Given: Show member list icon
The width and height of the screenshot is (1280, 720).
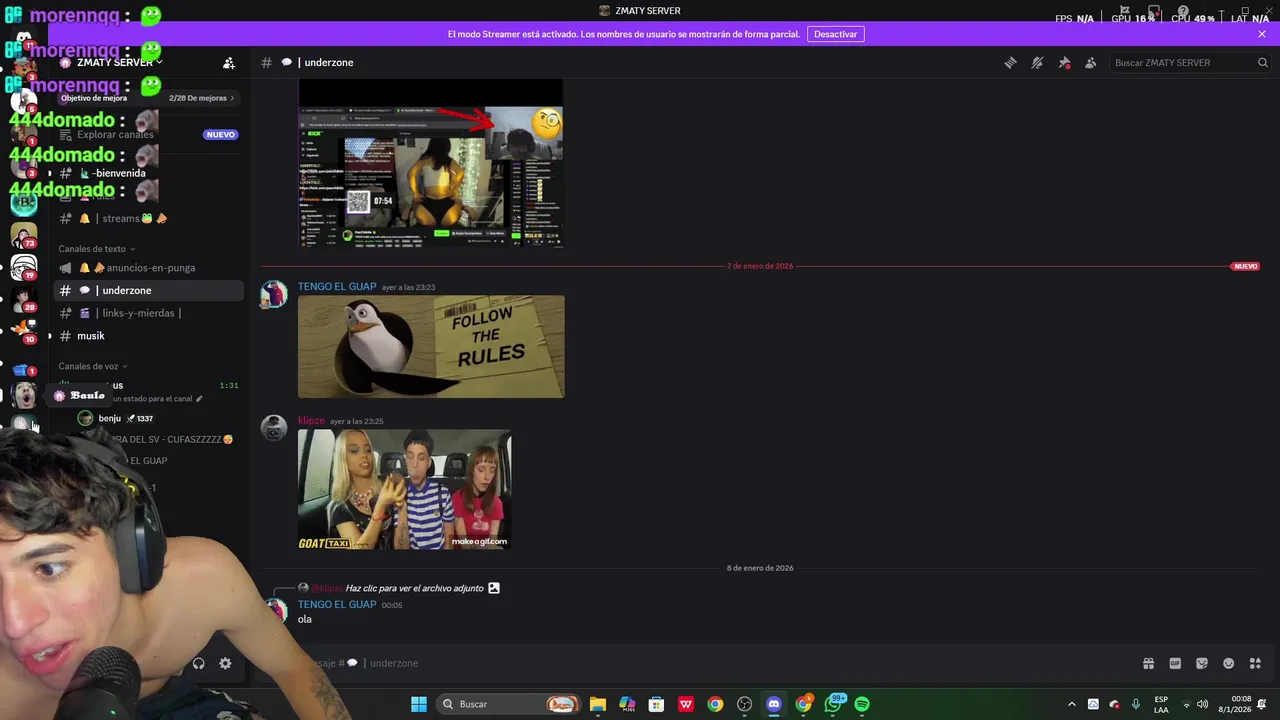Looking at the screenshot, I should point(1091,62).
